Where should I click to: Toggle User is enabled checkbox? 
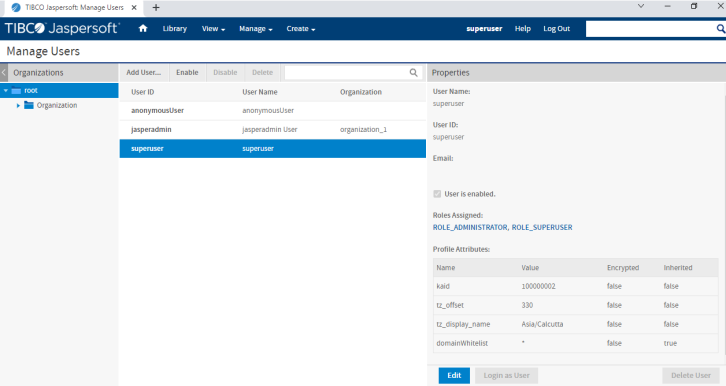coord(437,194)
